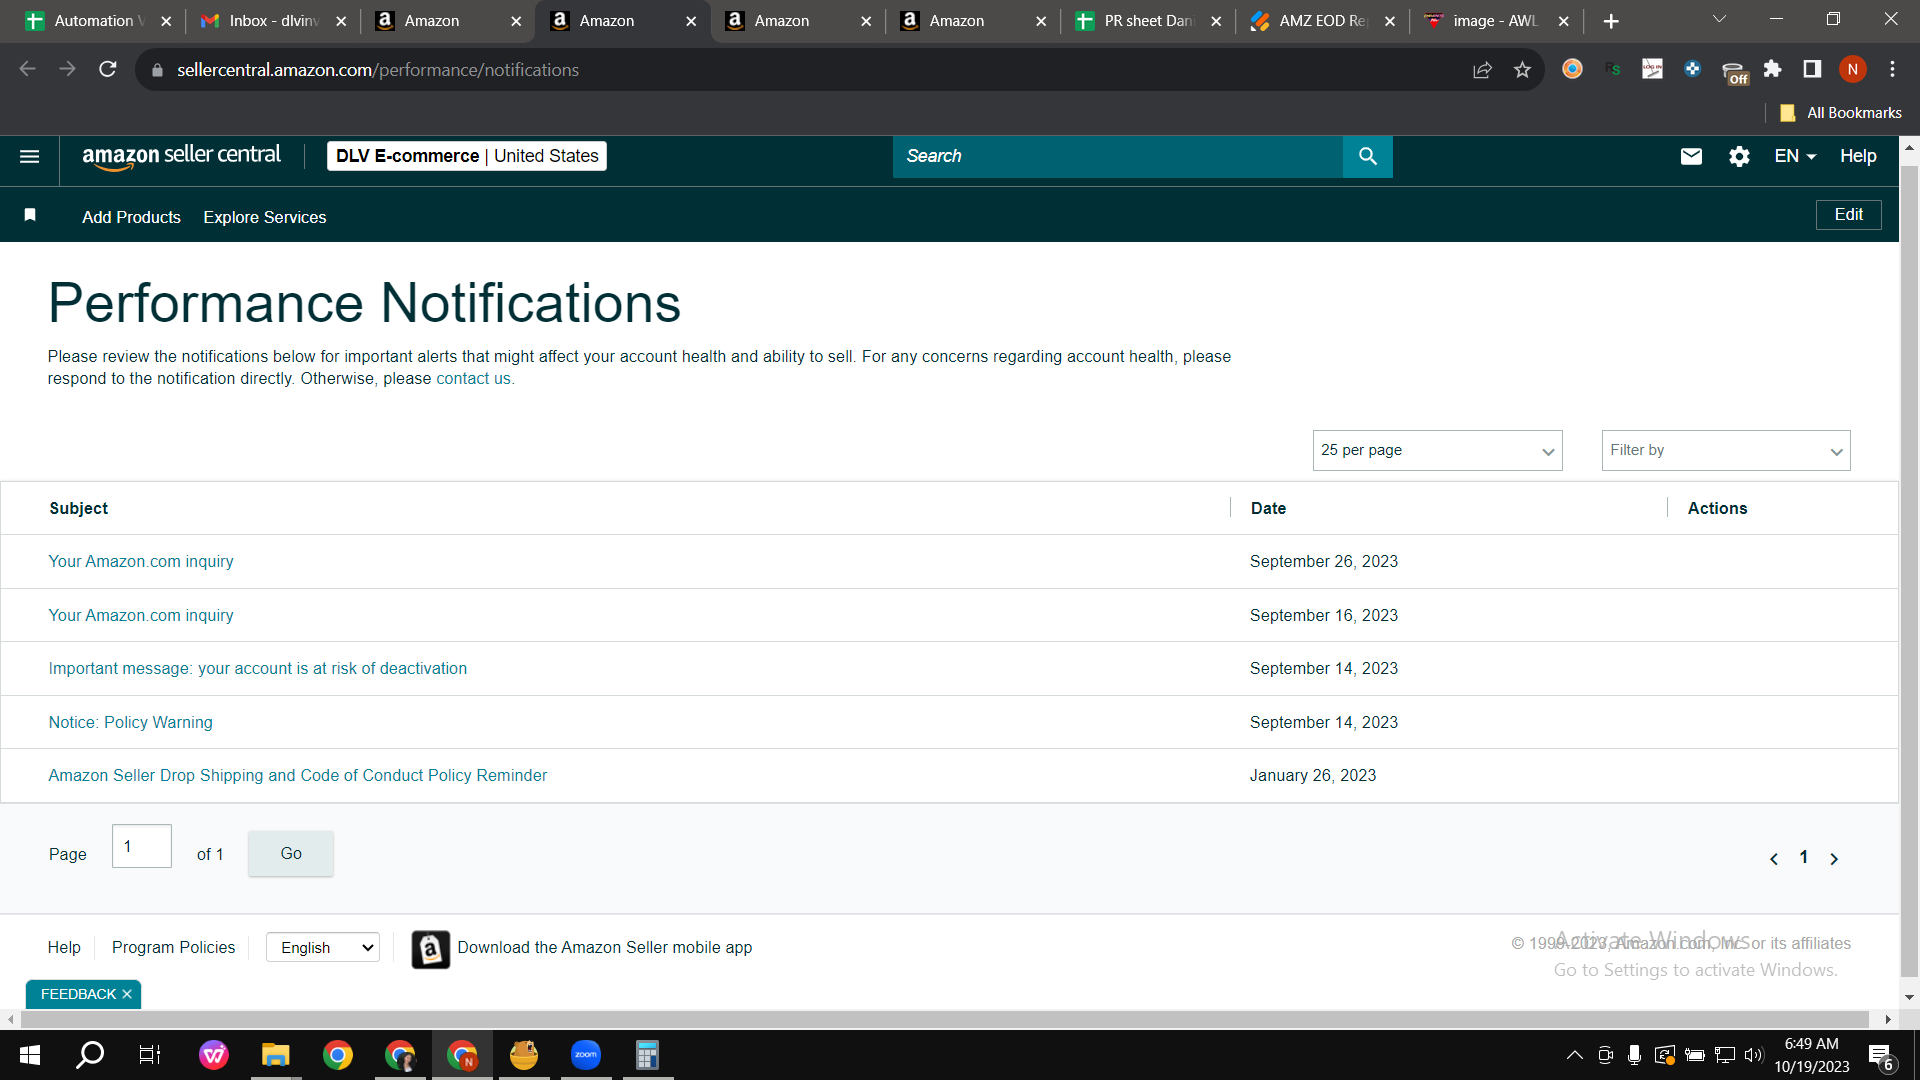
Task: Open the settings gear icon
Action: (1739, 156)
